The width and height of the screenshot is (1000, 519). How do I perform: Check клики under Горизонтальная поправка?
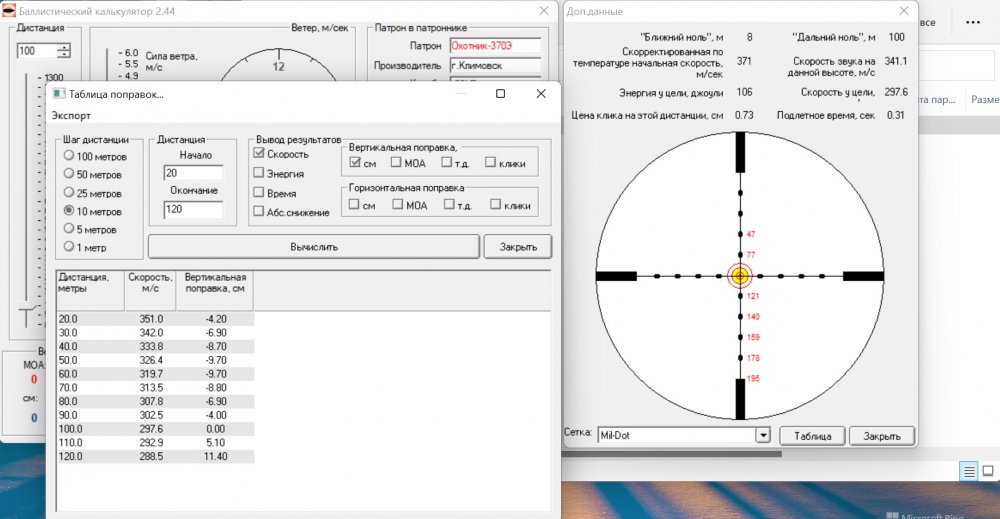(x=496, y=205)
